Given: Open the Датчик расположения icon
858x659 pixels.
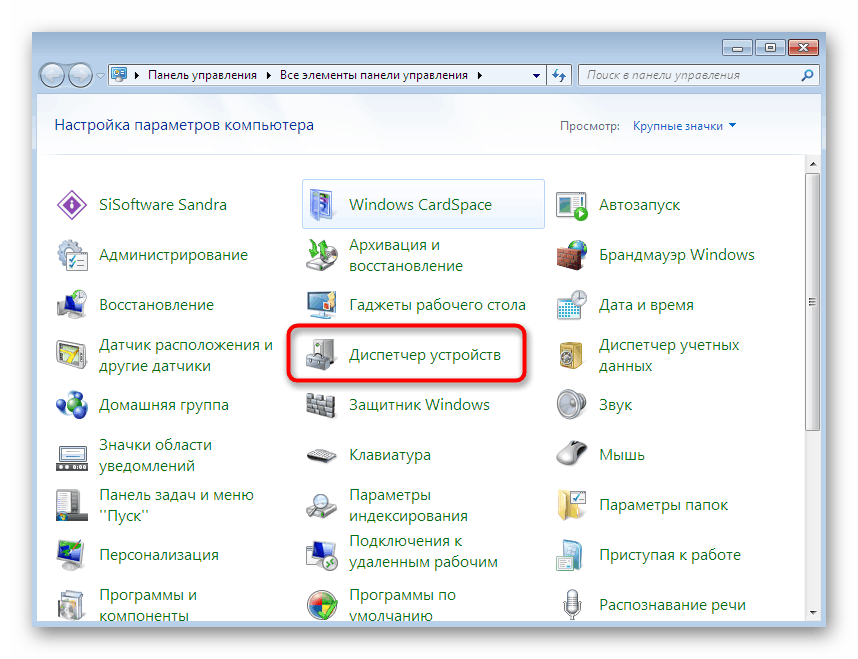Looking at the screenshot, I should click(72, 355).
